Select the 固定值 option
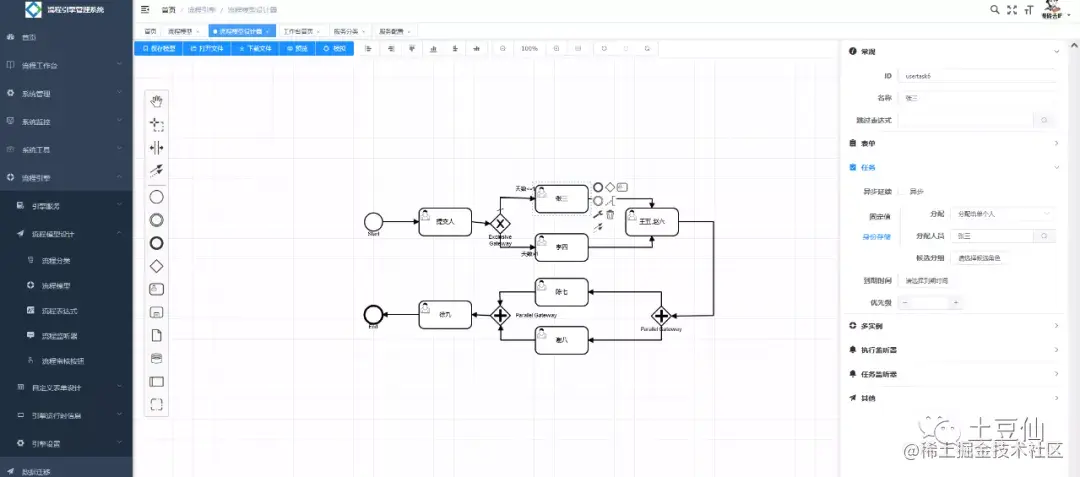Screen dimensions: 1080x477 pos(880,216)
